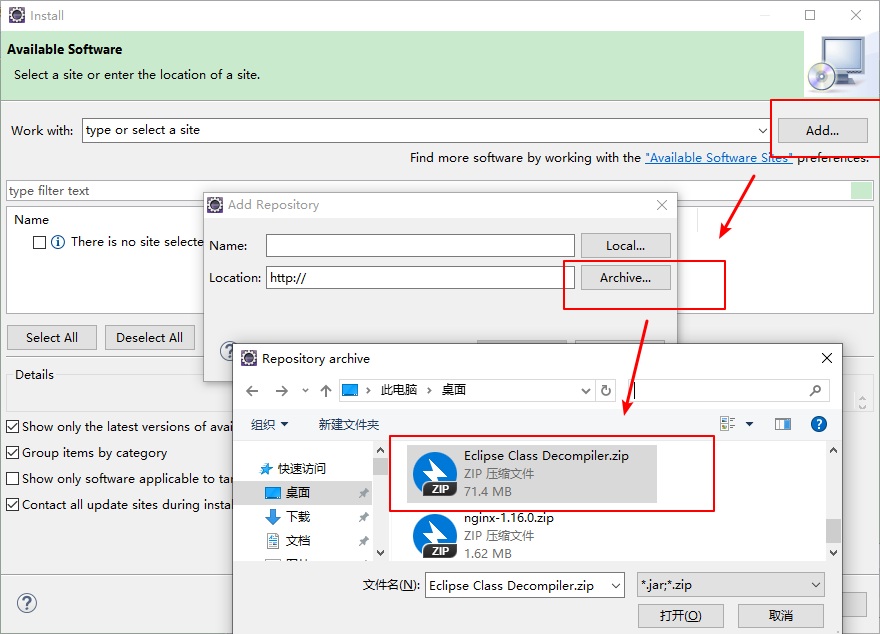Click navigation pane scroll up arrow

(x=381, y=450)
